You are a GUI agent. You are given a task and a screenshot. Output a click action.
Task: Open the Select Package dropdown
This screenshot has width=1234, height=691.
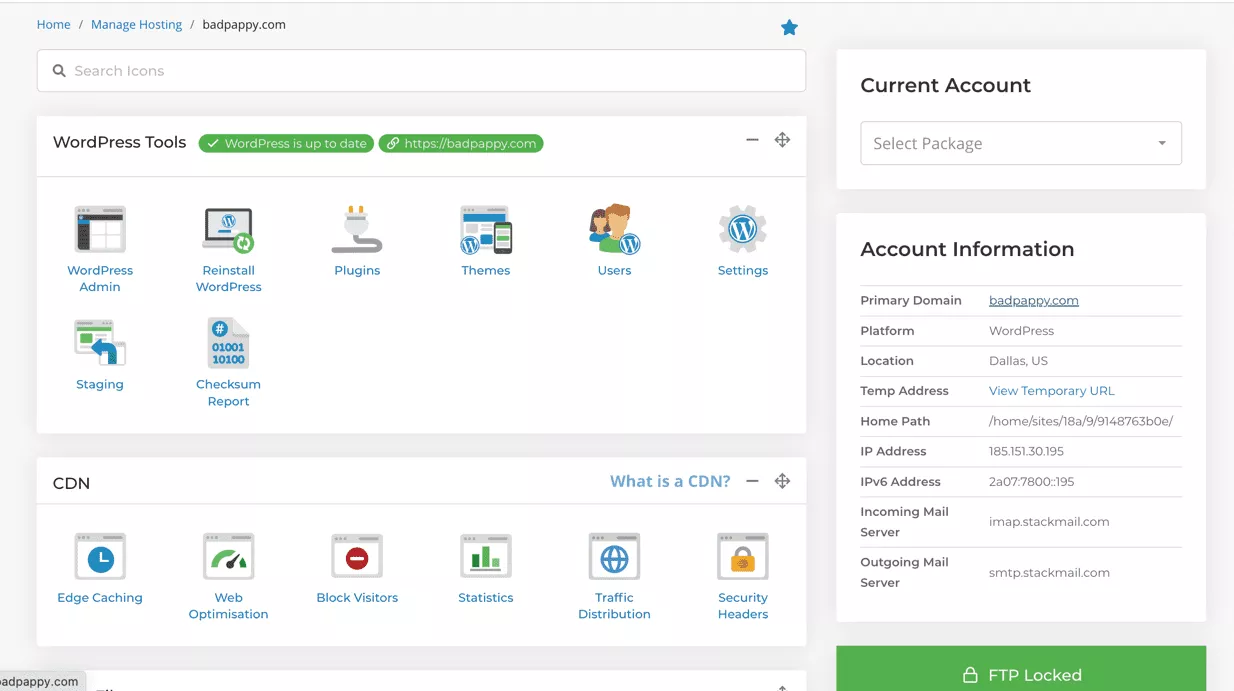[1021, 143]
